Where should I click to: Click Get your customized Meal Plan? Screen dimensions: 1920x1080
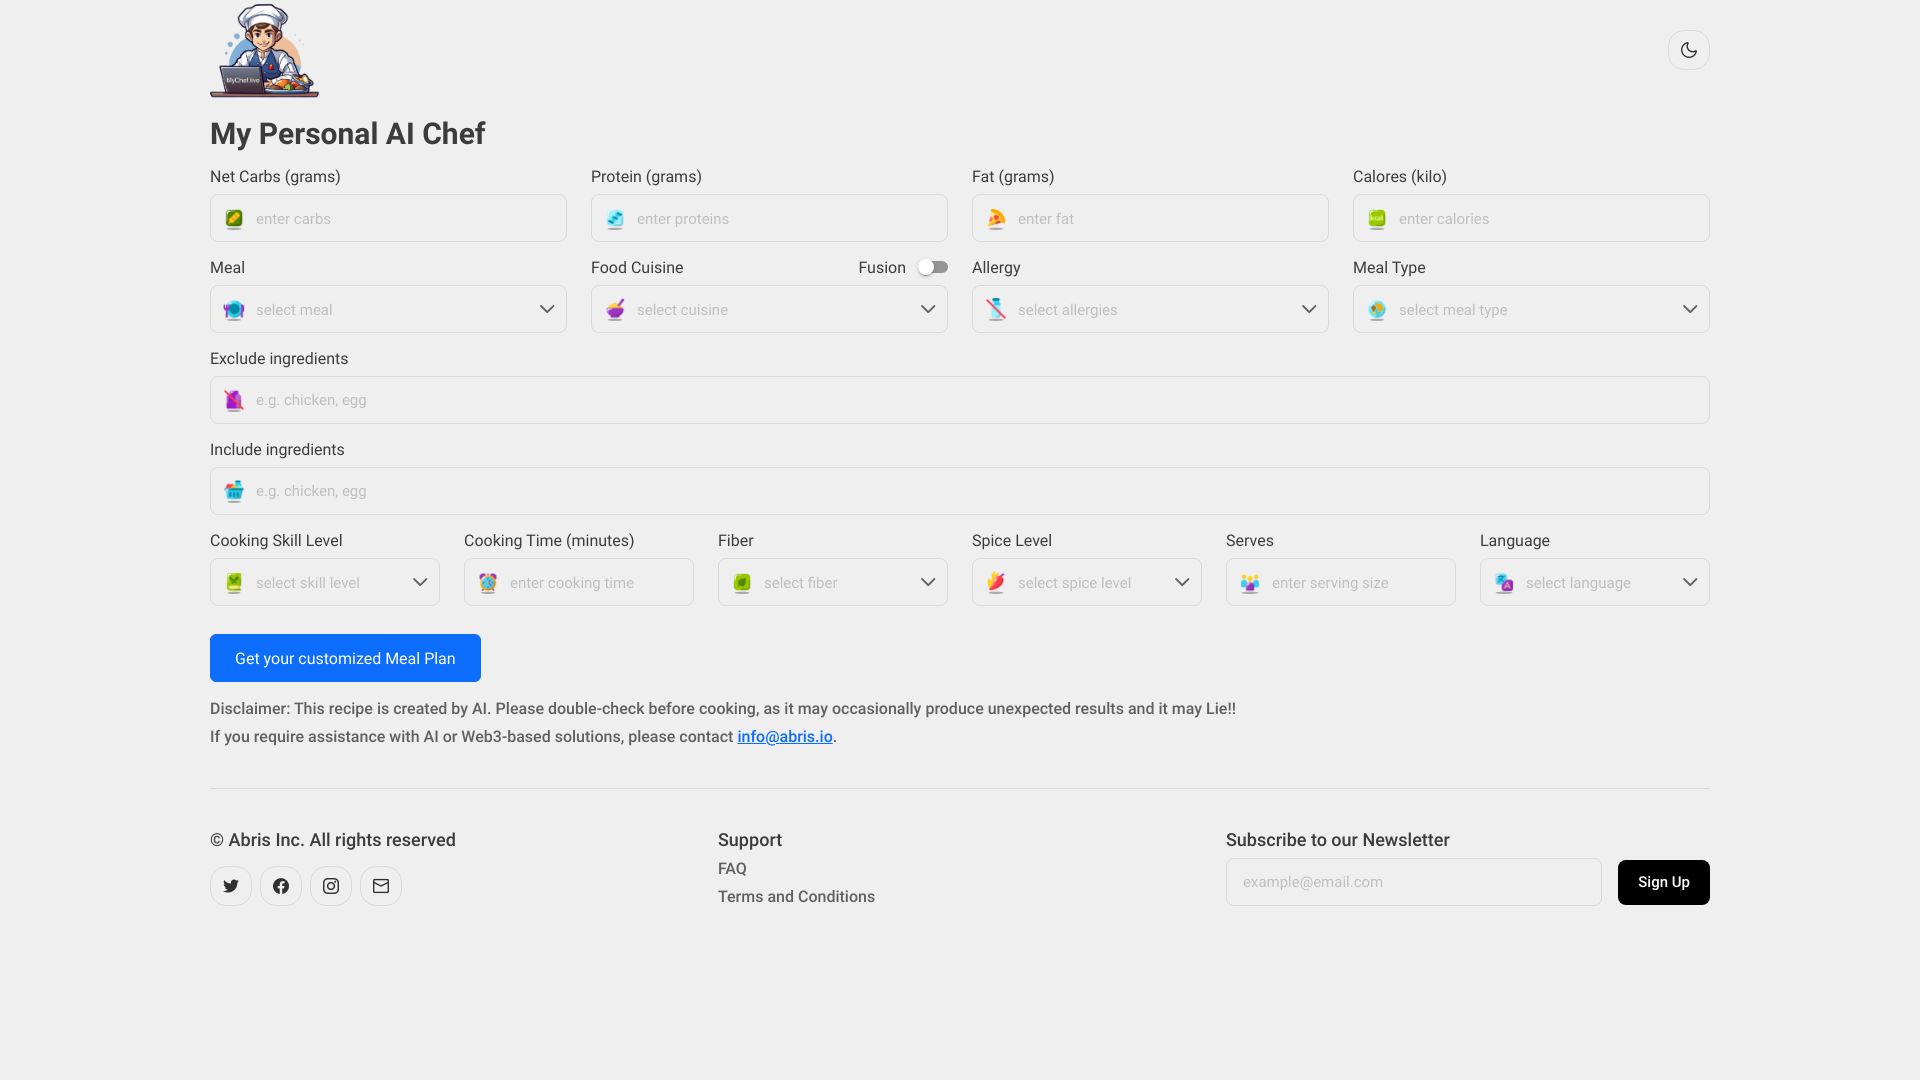344,658
